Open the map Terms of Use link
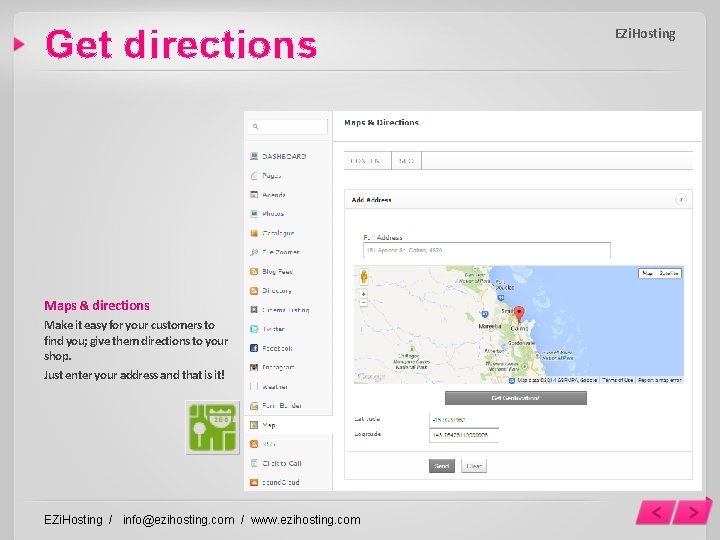 tap(618, 380)
